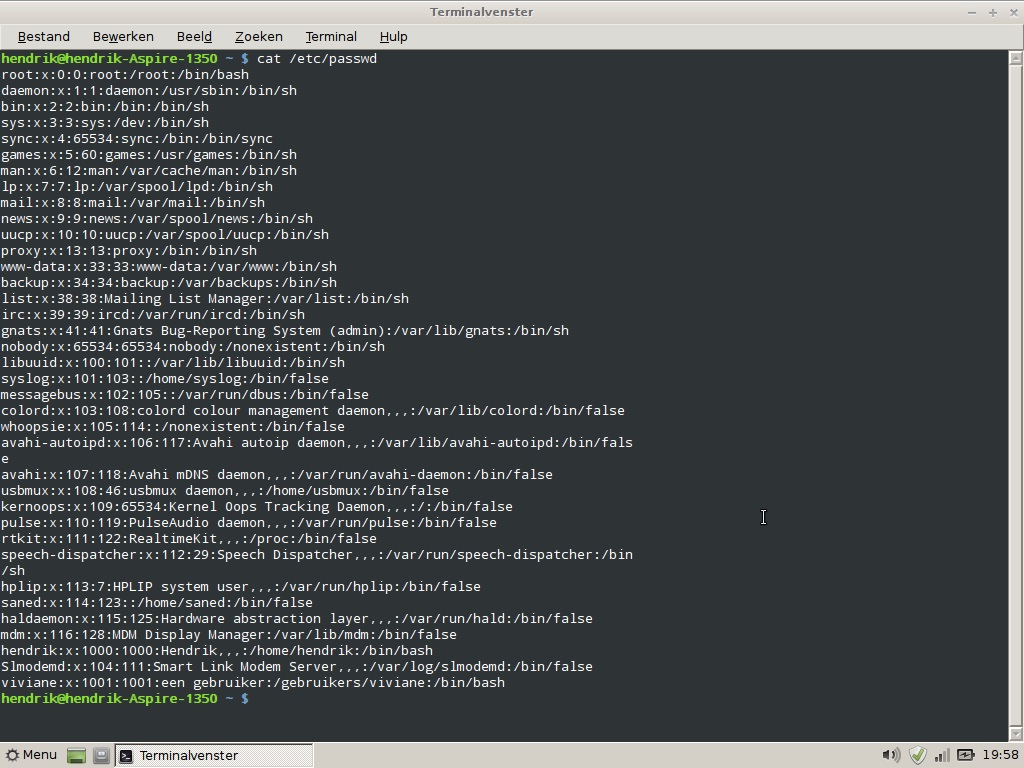This screenshot has height=768, width=1024.
Task: Click the Avahi mDNS daemon line
Action: pos(277,475)
